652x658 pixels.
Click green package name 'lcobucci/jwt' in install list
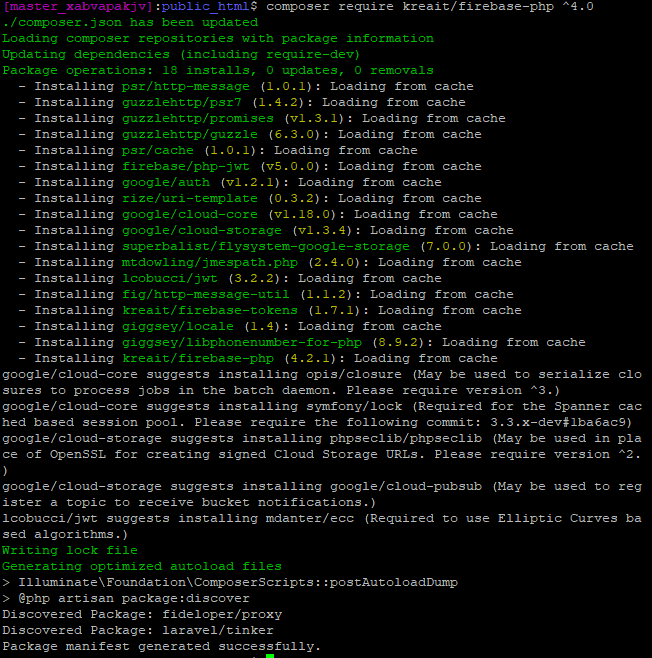pyautogui.click(x=170, y=278)
